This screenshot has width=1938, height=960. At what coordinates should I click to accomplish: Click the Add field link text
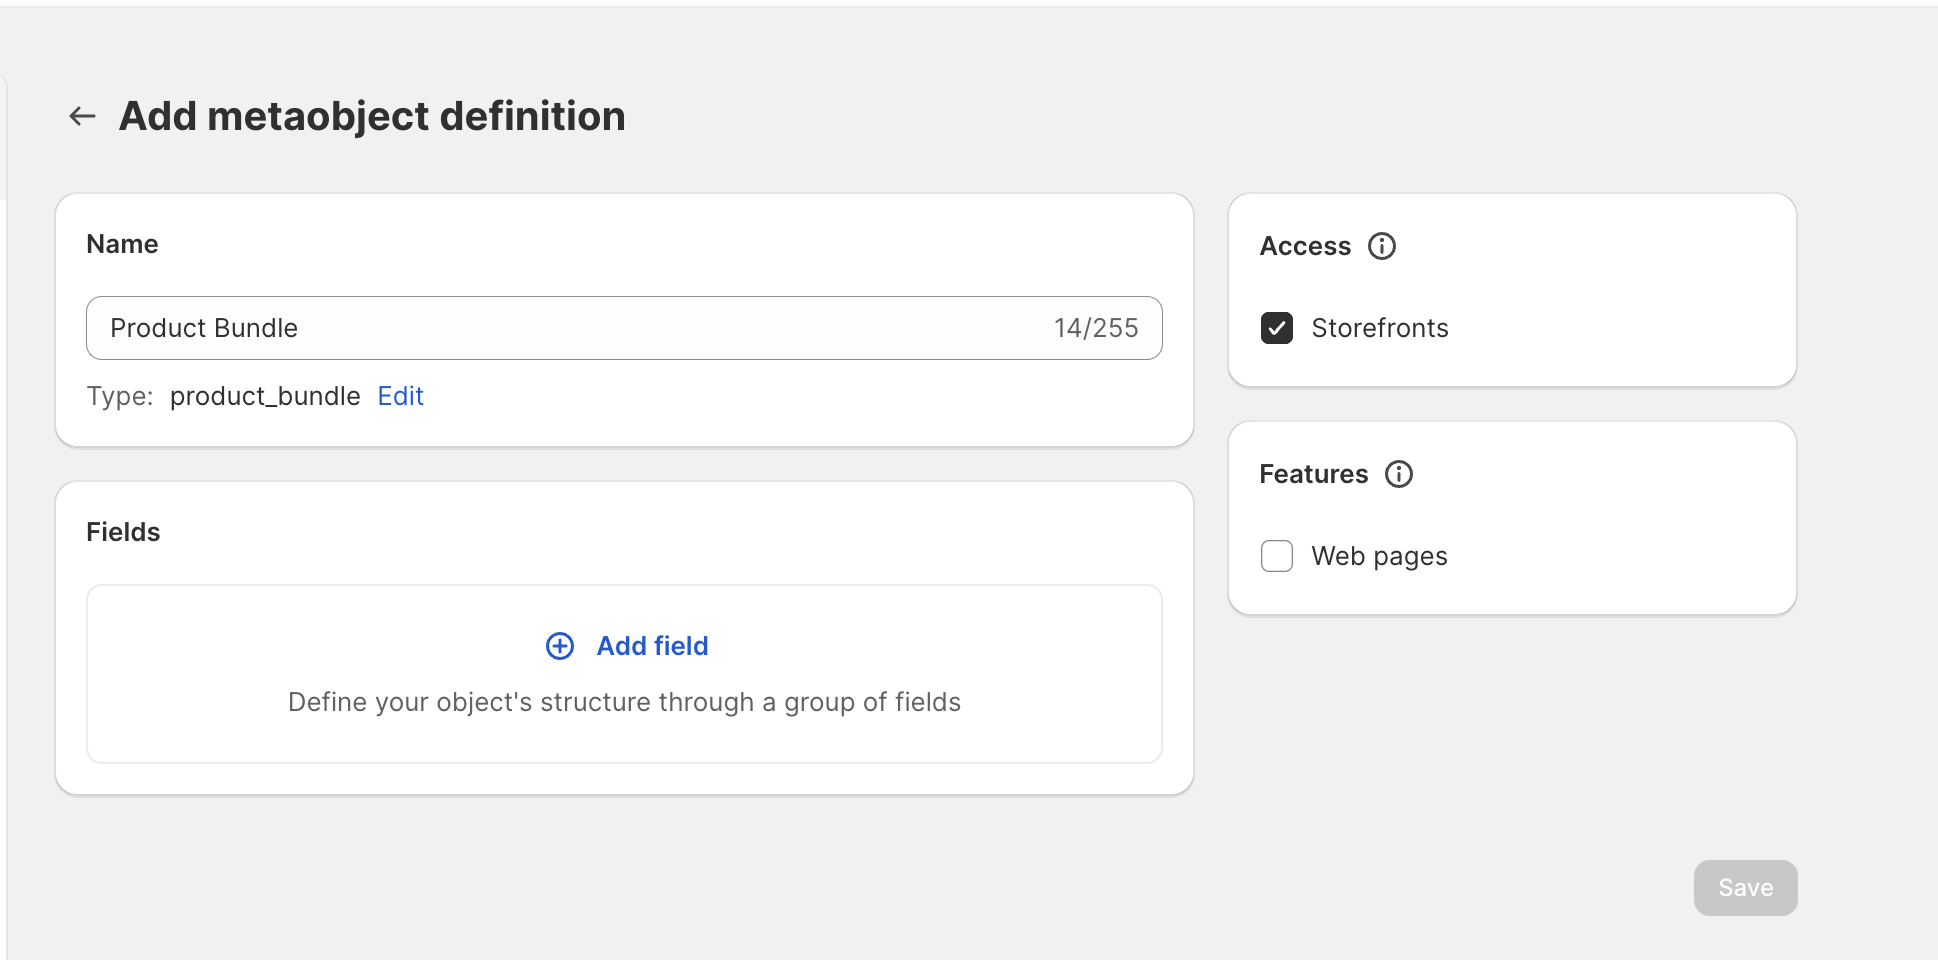652,646
